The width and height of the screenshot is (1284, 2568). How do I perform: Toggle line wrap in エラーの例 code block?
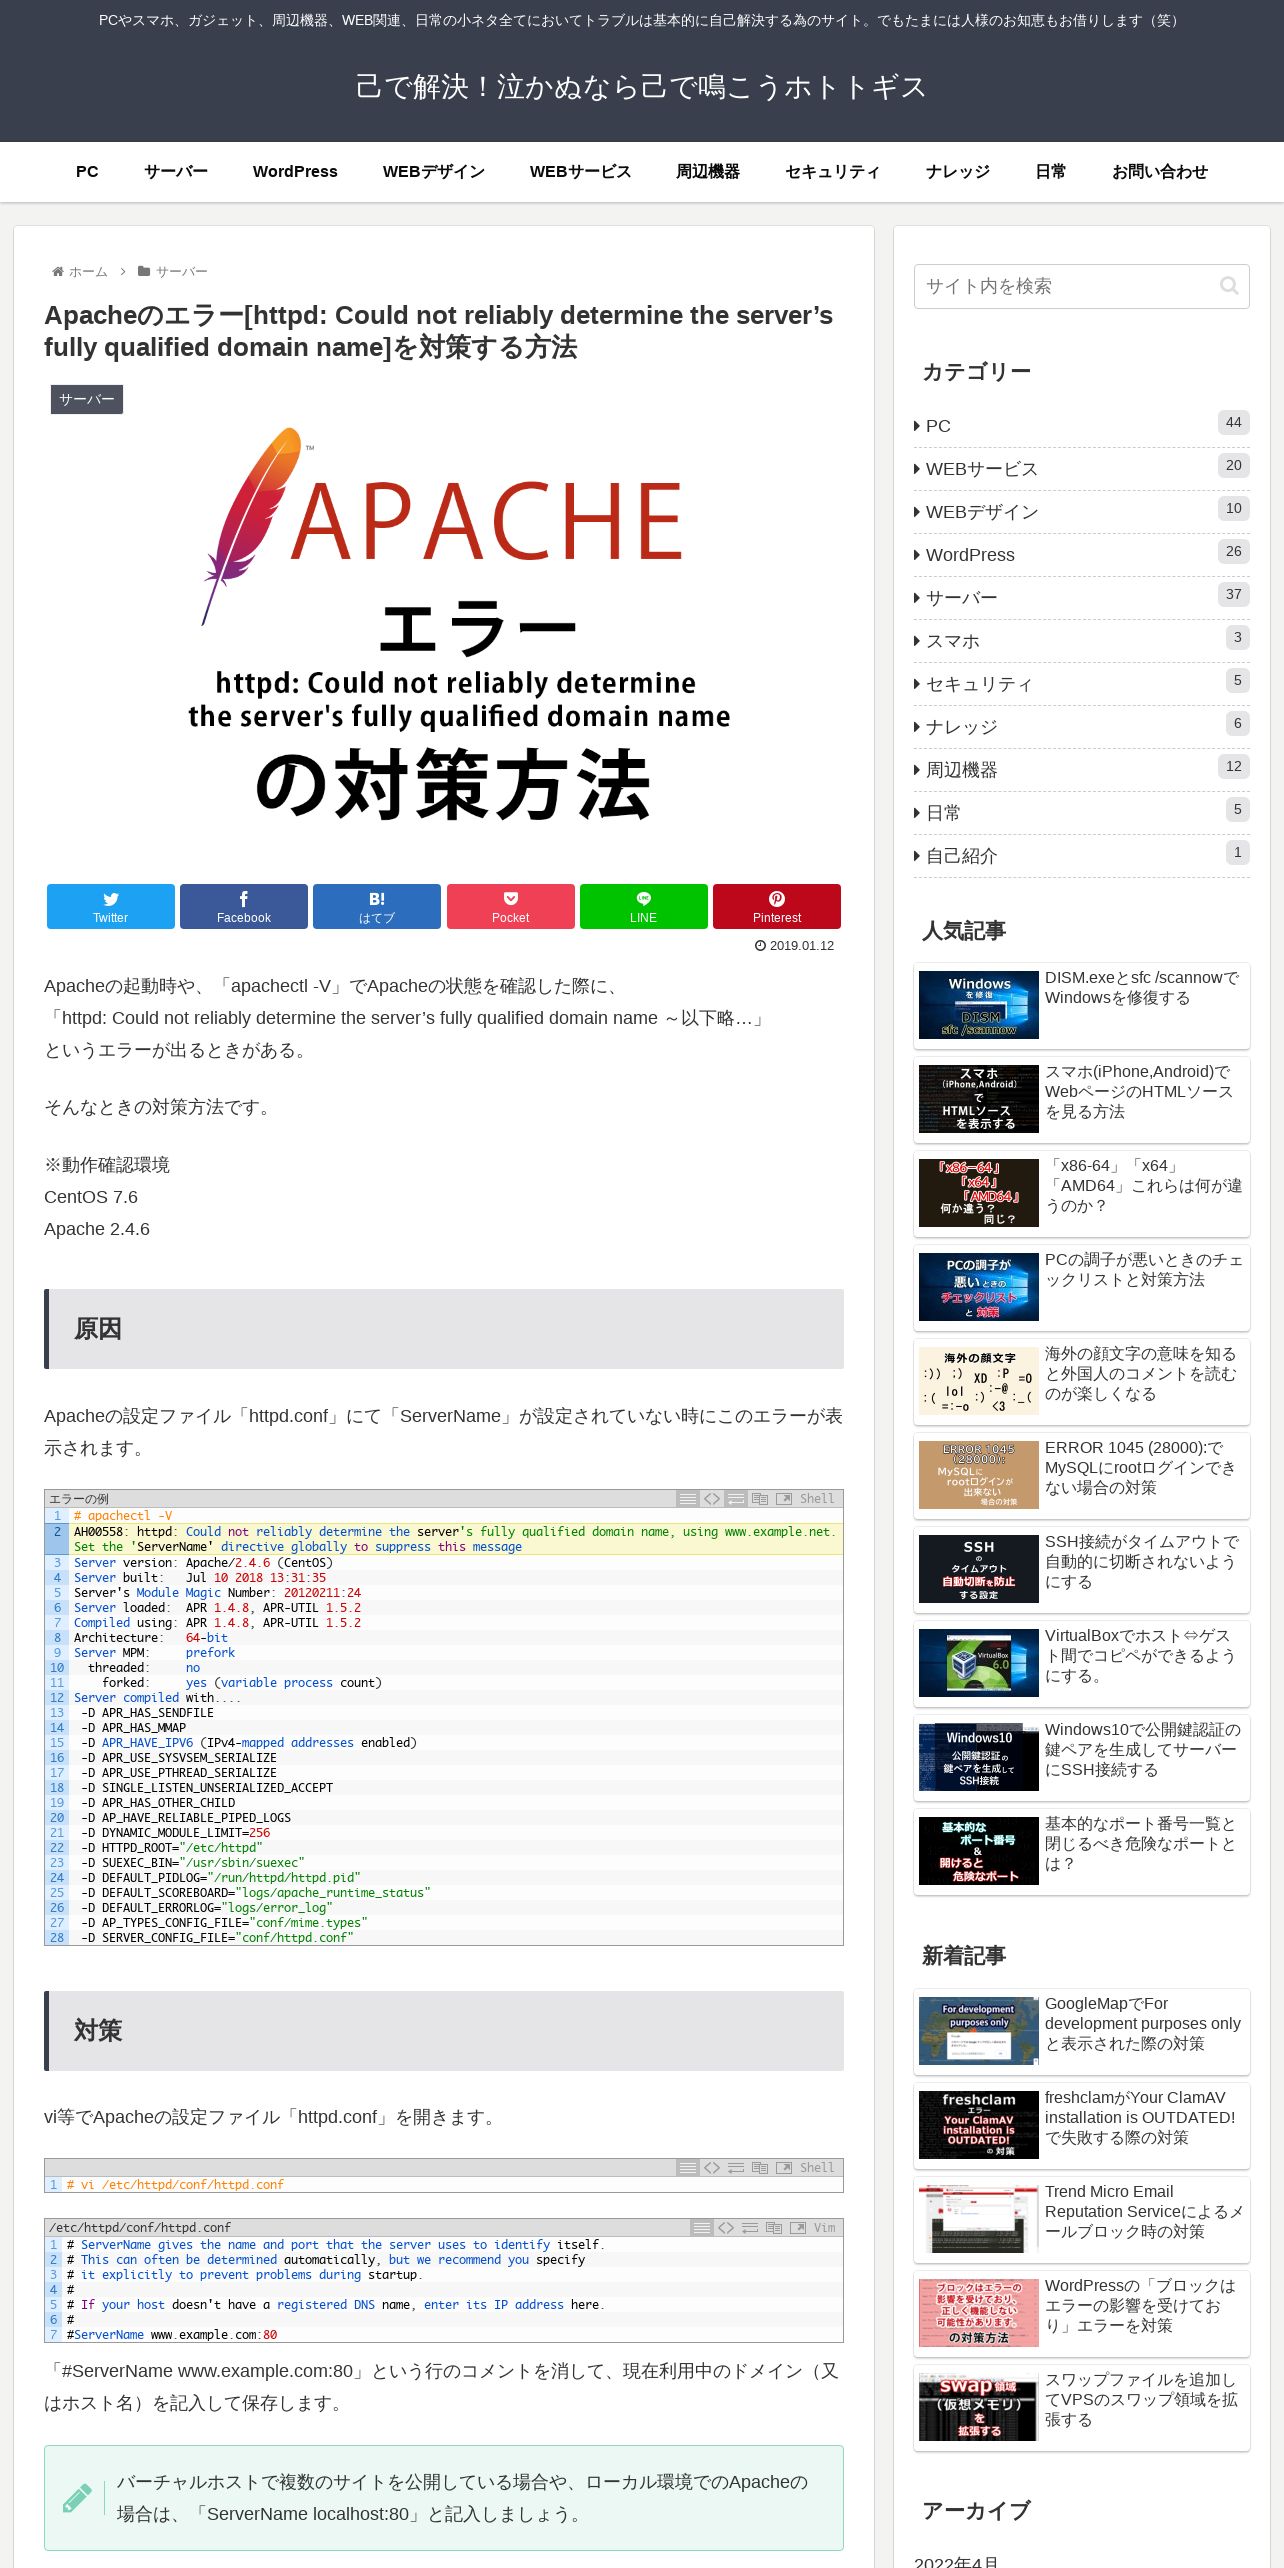[736, 1498]
